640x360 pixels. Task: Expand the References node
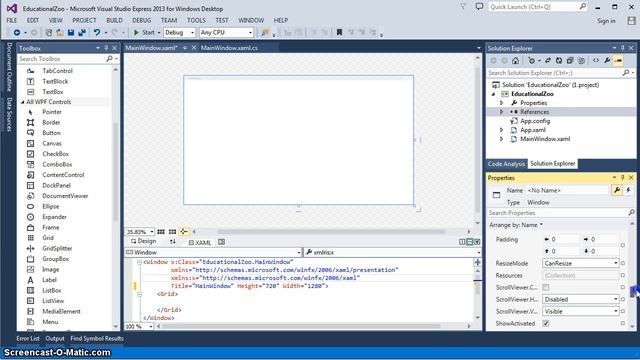tap(502, 112)
